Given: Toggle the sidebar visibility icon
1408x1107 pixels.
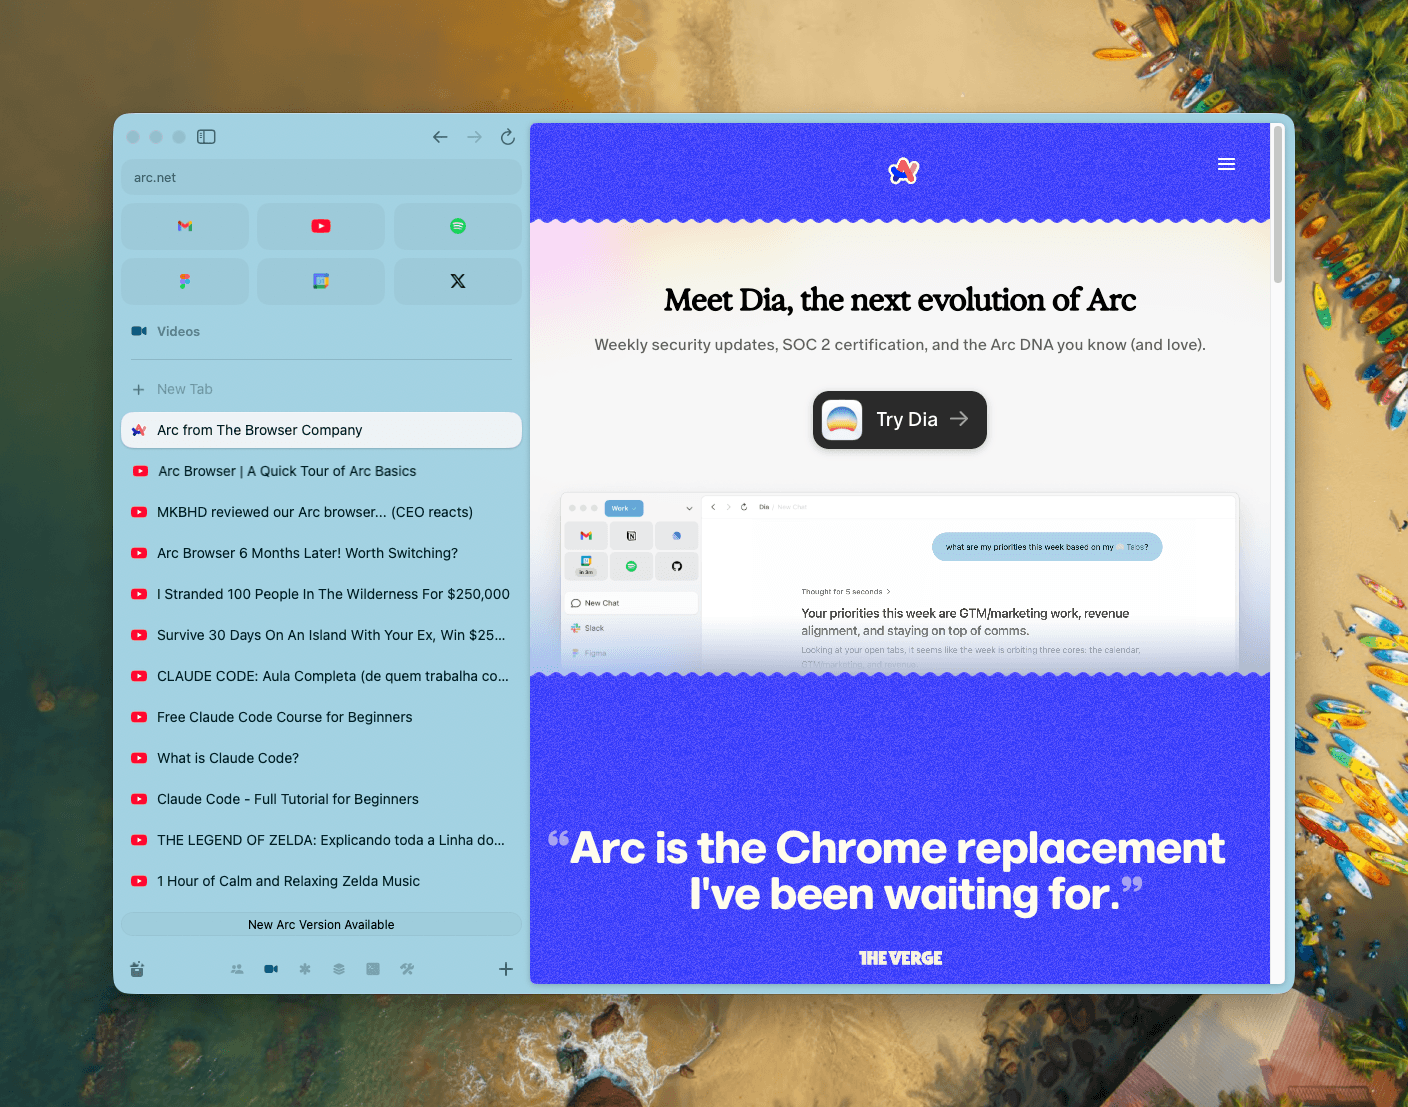Looking at the screenshot, I should pyautogui.click(x=206, y=137).
